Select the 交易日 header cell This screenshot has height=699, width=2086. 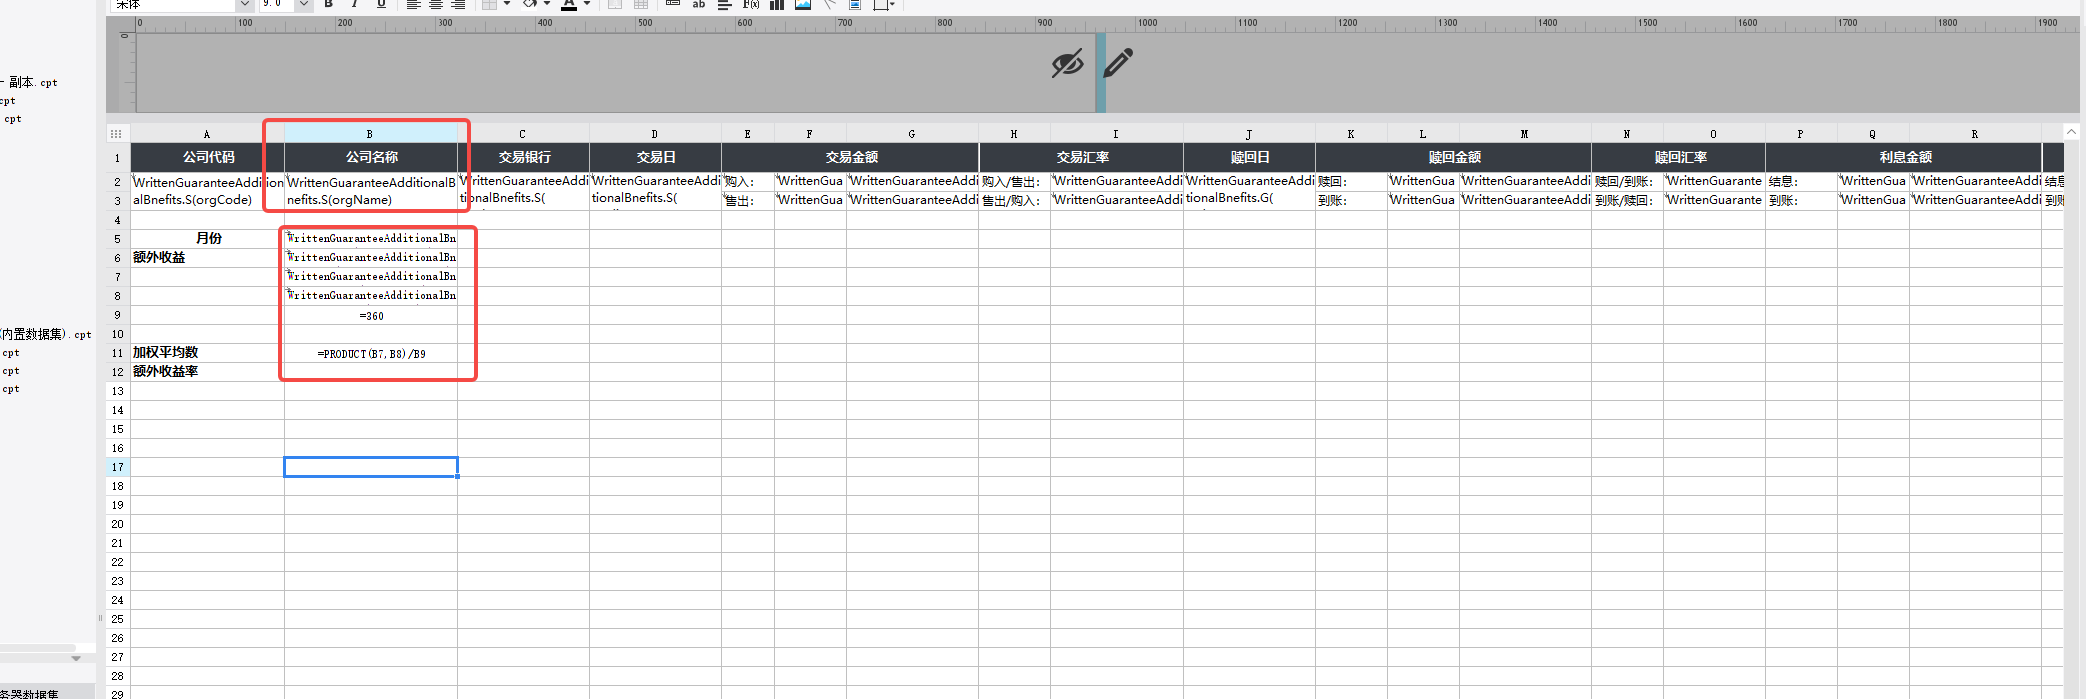(656, 158)
